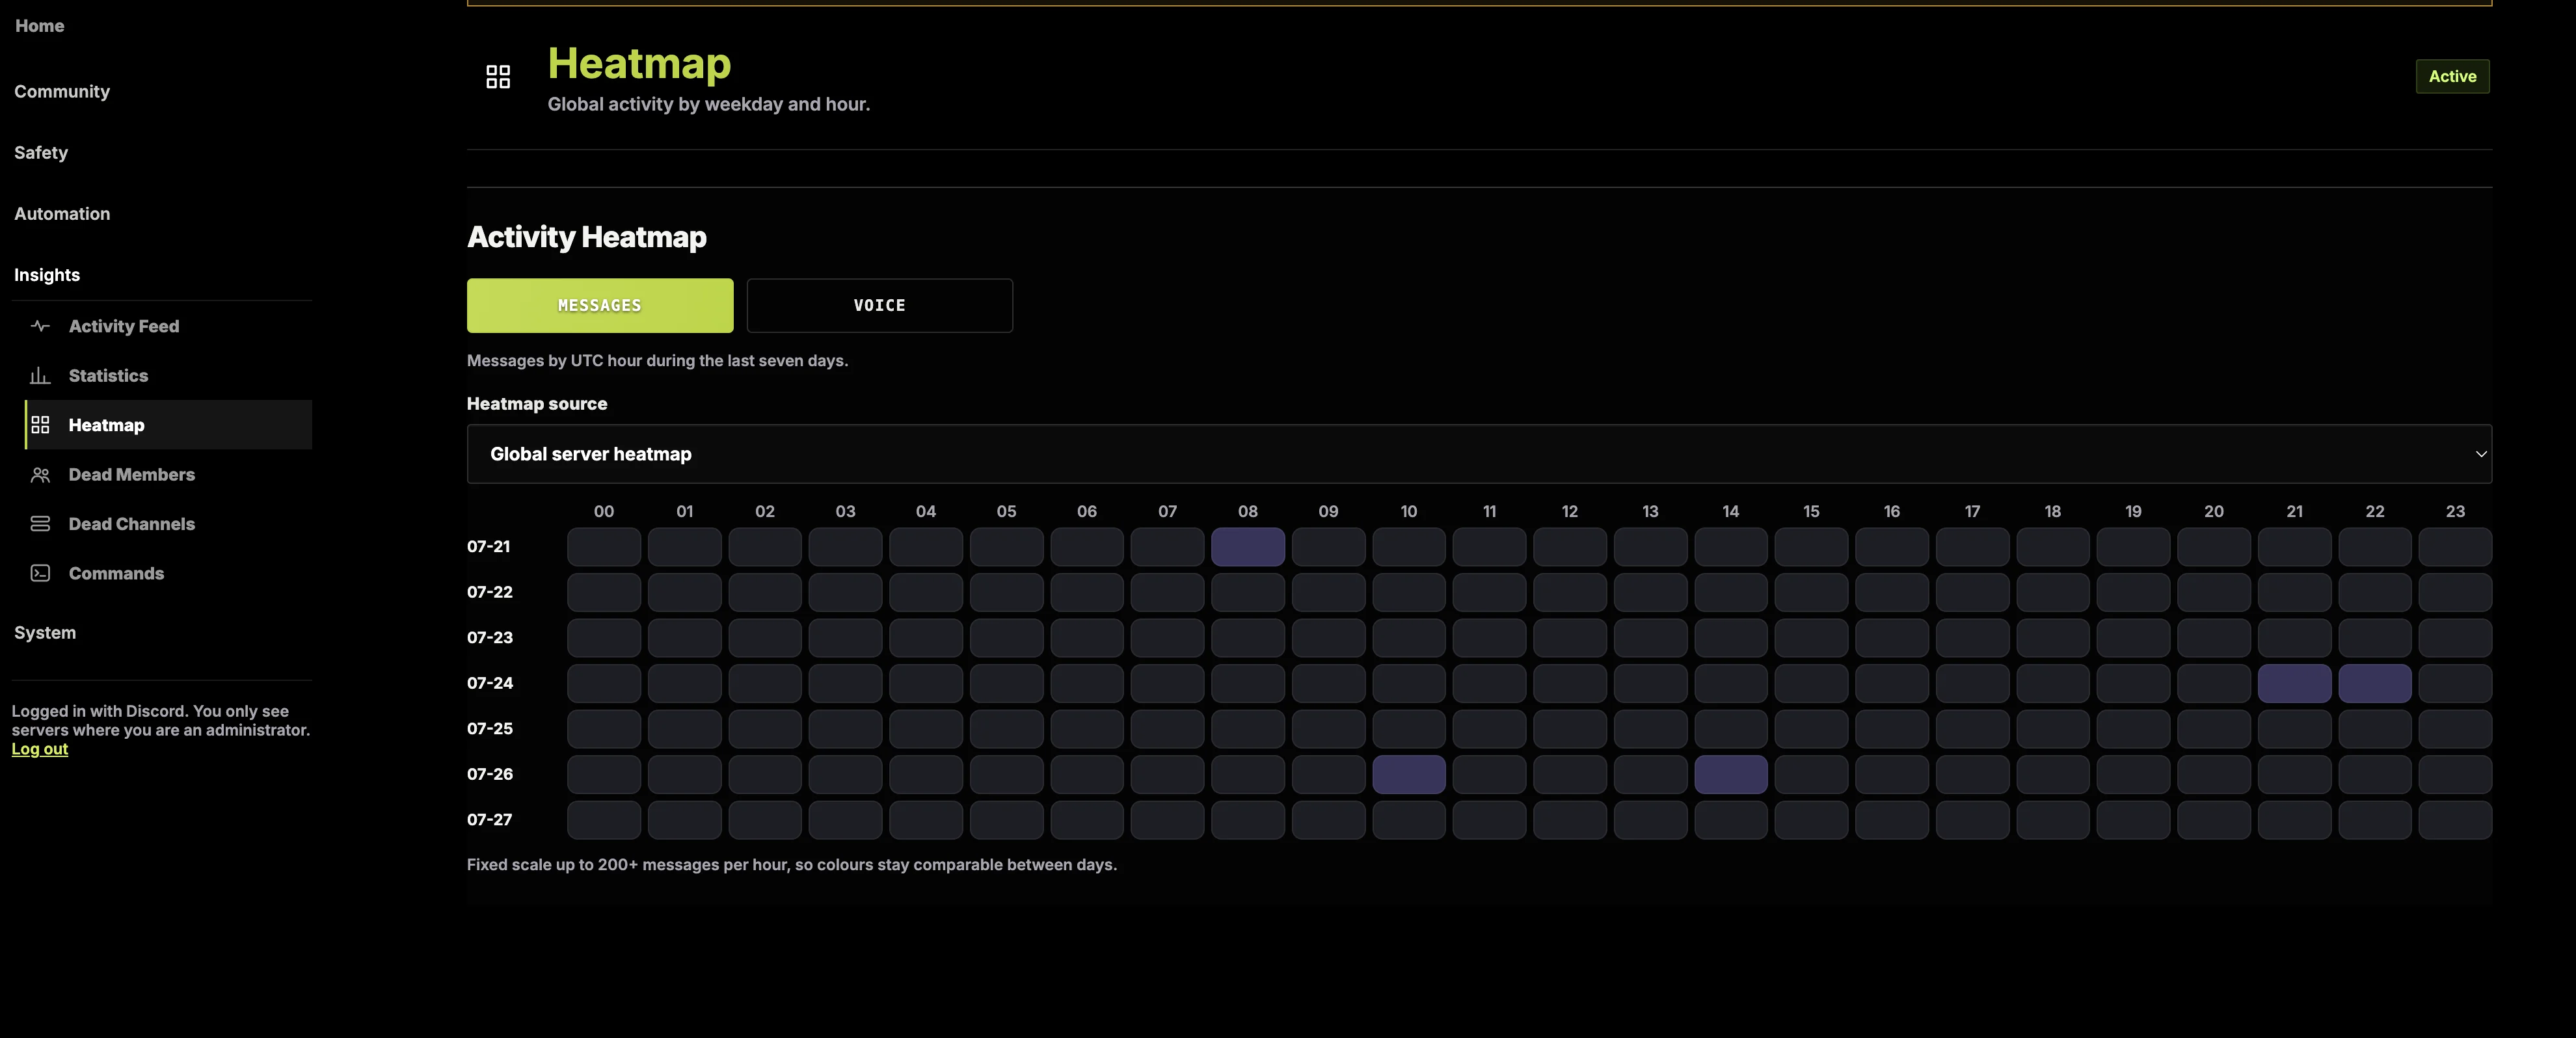The width and height of the screenshot is (2576, 1038).
Task: Click the 07-21 row label
Action: pyautogui.click(x=489, y=546)
